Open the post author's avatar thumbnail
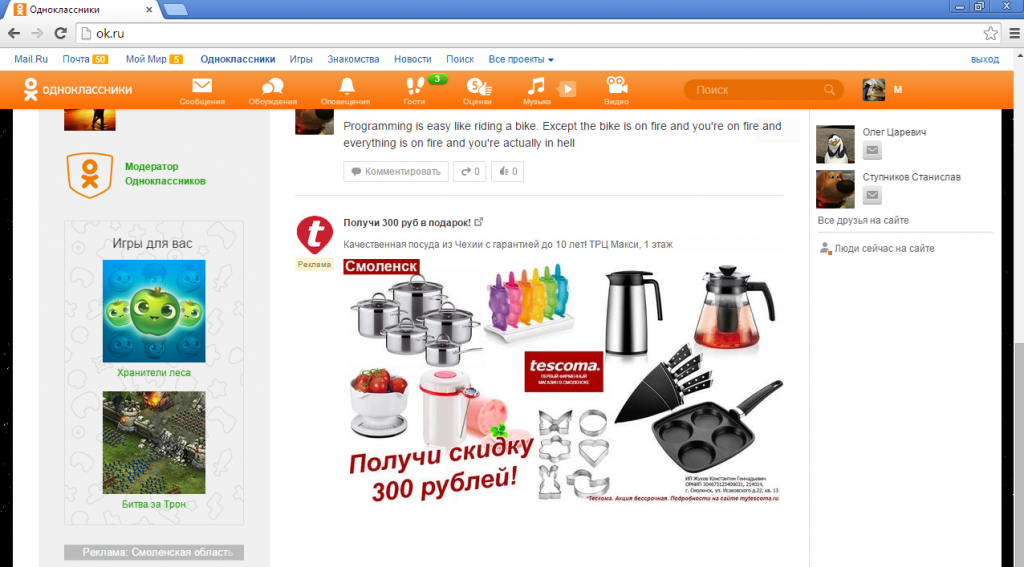Image resolution: width=1024 pixels, height=567 pixels. pyautogui.click(x=314, y=122)
